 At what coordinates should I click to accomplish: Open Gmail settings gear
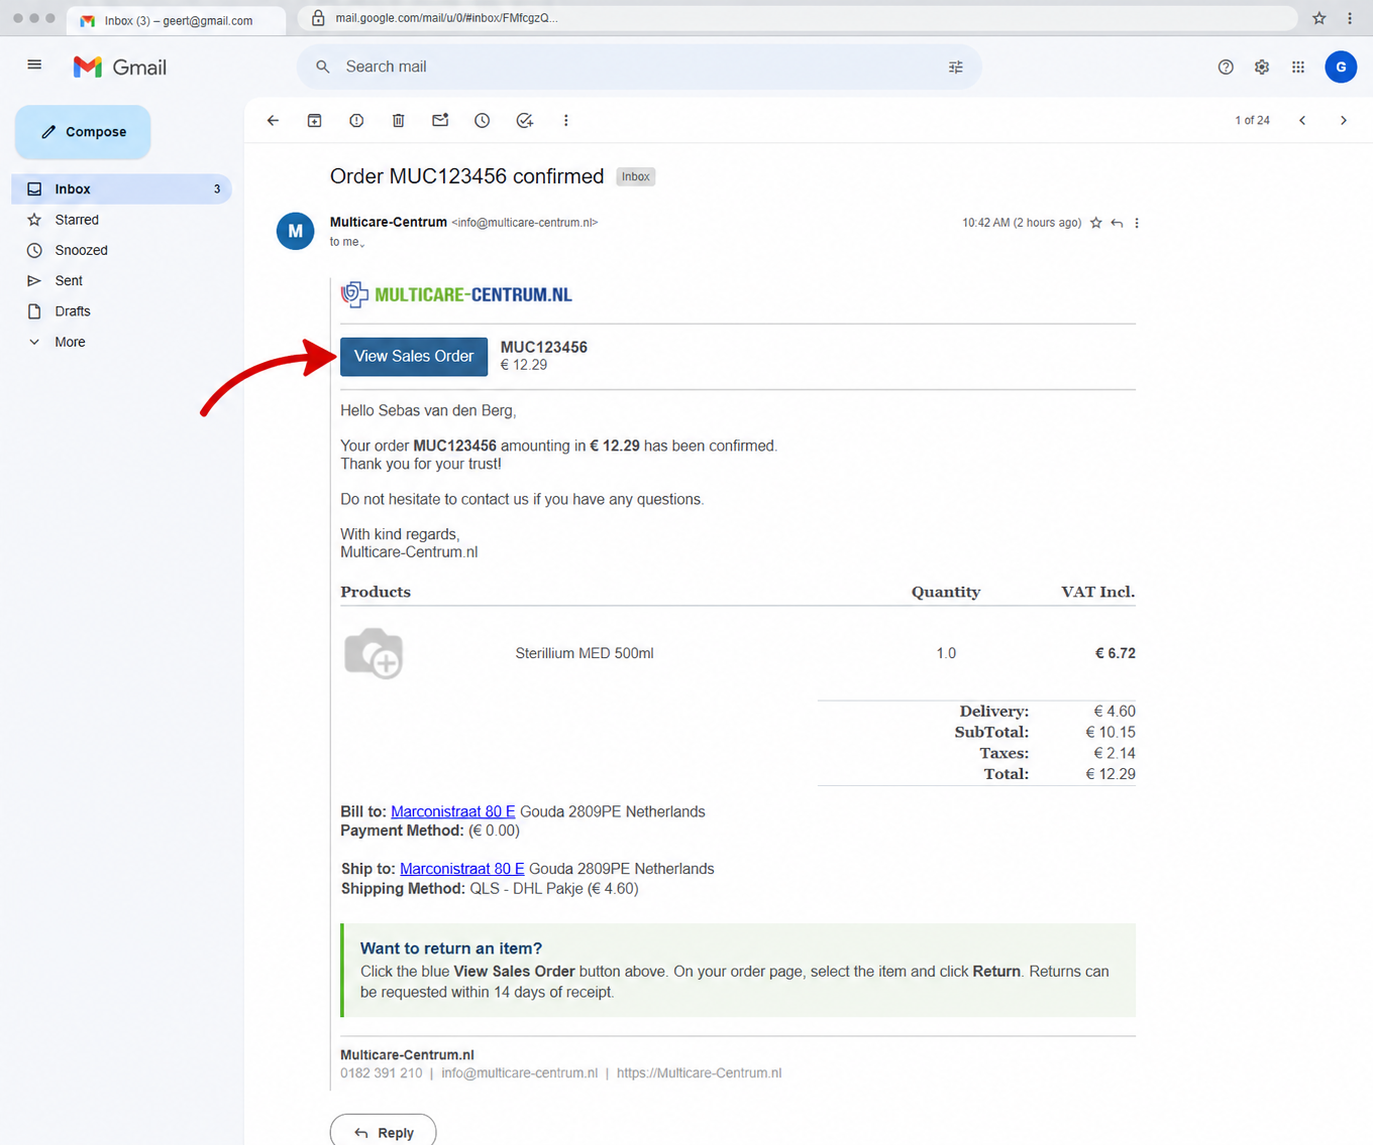(x=1262, y=67)
